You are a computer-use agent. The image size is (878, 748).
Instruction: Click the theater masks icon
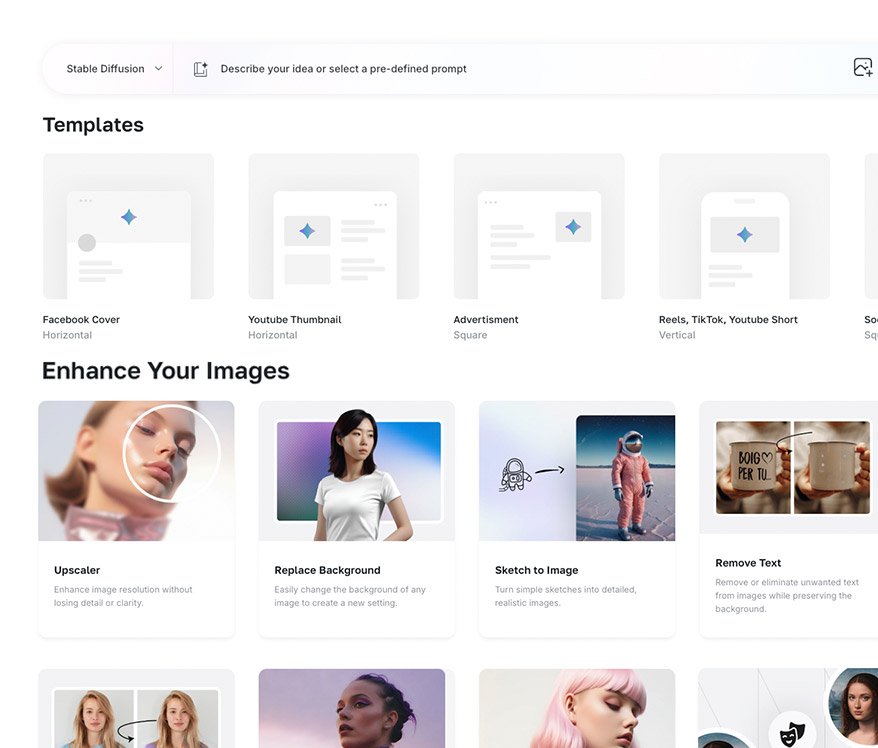click(790, 731)
